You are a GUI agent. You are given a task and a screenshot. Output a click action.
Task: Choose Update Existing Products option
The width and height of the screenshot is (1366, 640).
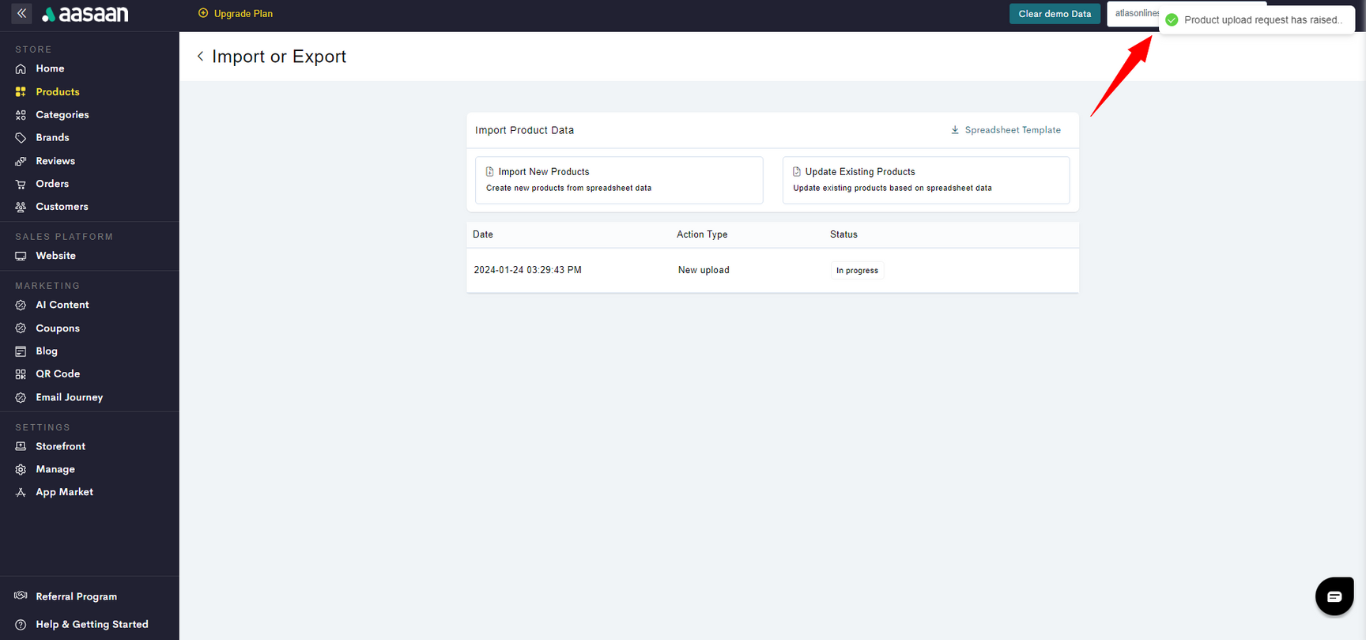point(925,180)
